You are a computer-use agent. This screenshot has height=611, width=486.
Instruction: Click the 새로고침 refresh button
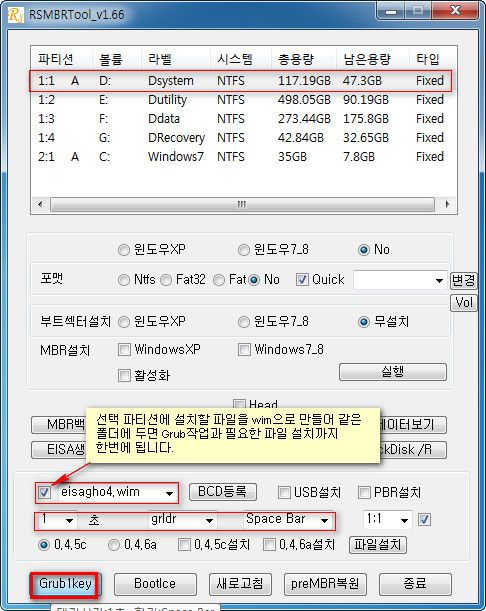(x=240, y=584)
